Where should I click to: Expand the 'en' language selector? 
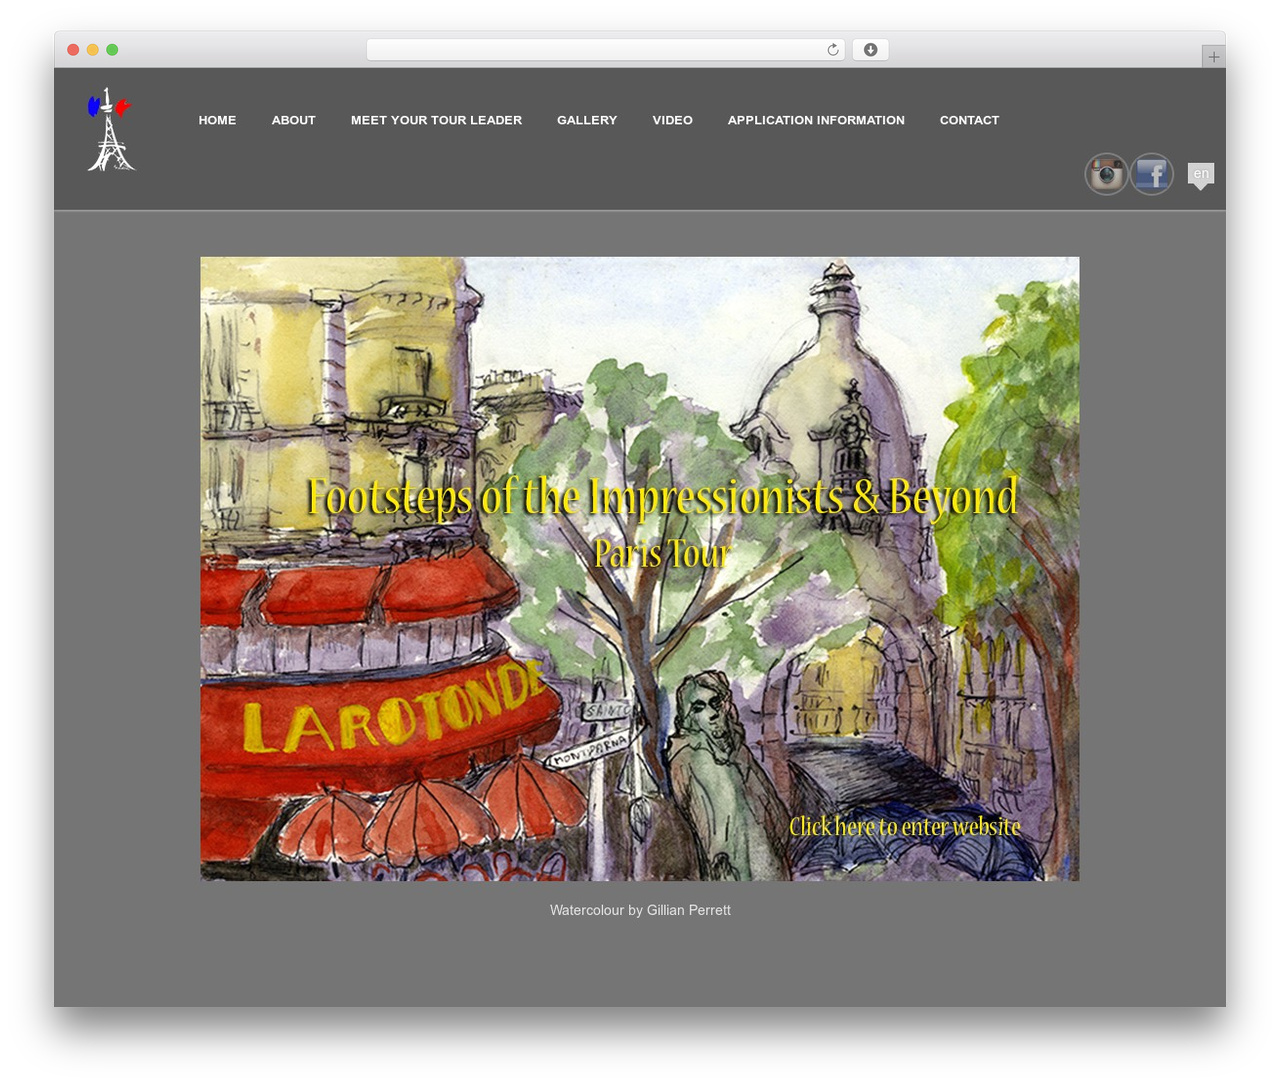pos(1201,175)
